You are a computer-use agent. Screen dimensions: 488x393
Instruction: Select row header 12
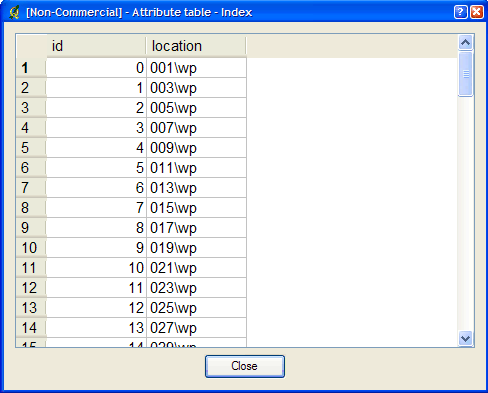31,288
